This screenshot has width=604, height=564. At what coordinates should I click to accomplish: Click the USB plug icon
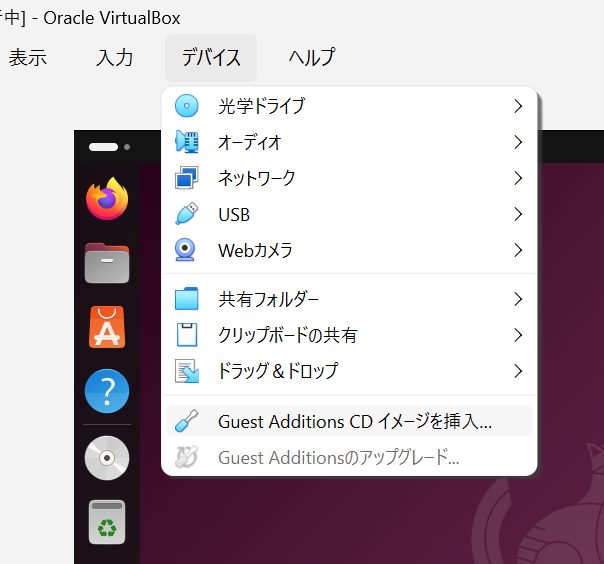click(186, 213)
